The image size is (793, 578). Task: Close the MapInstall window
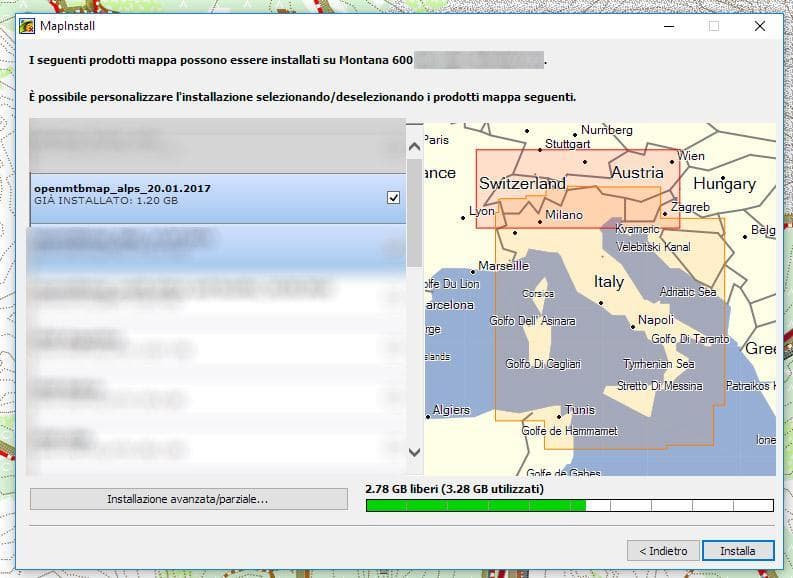click(x=760, y=26)
